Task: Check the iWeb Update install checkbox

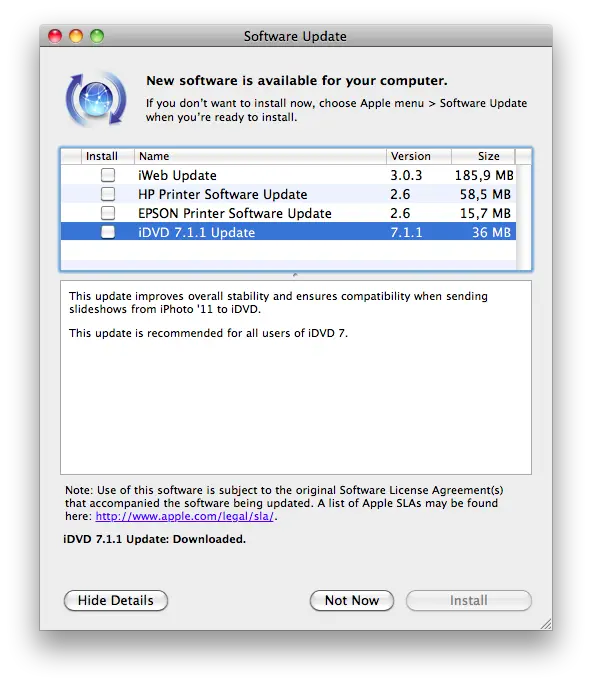Action: pos(108,175)
